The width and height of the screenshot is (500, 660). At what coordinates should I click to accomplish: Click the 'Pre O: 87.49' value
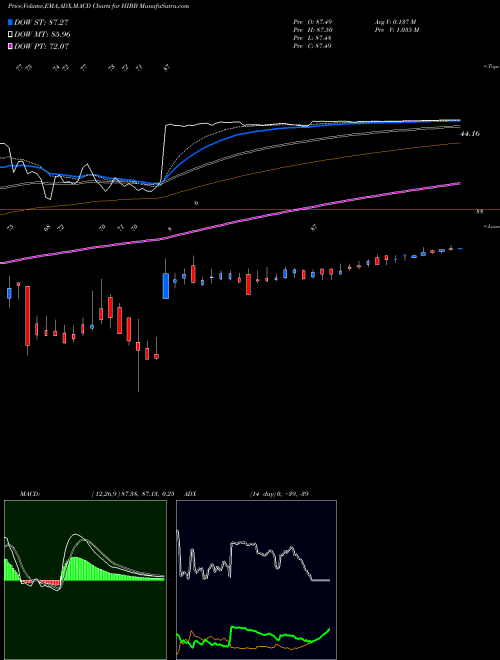(x=312, y=22)
